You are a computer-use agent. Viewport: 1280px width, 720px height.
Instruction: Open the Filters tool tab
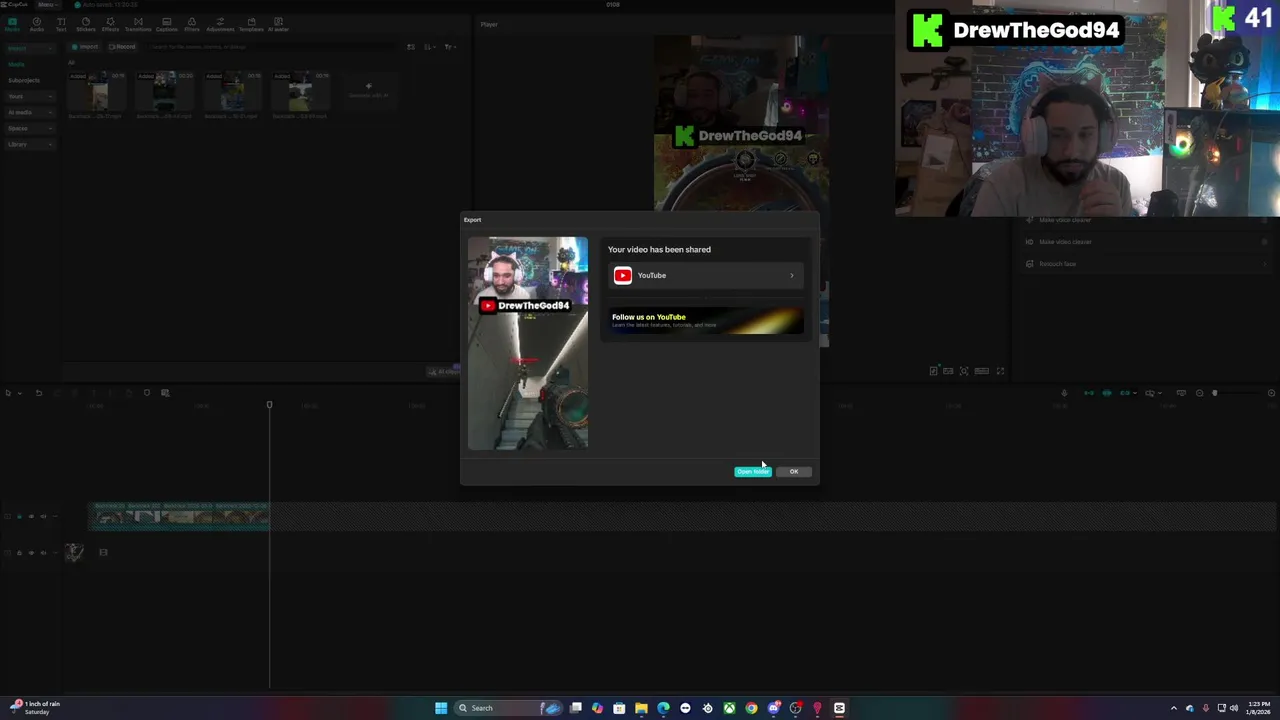point(192,25)
